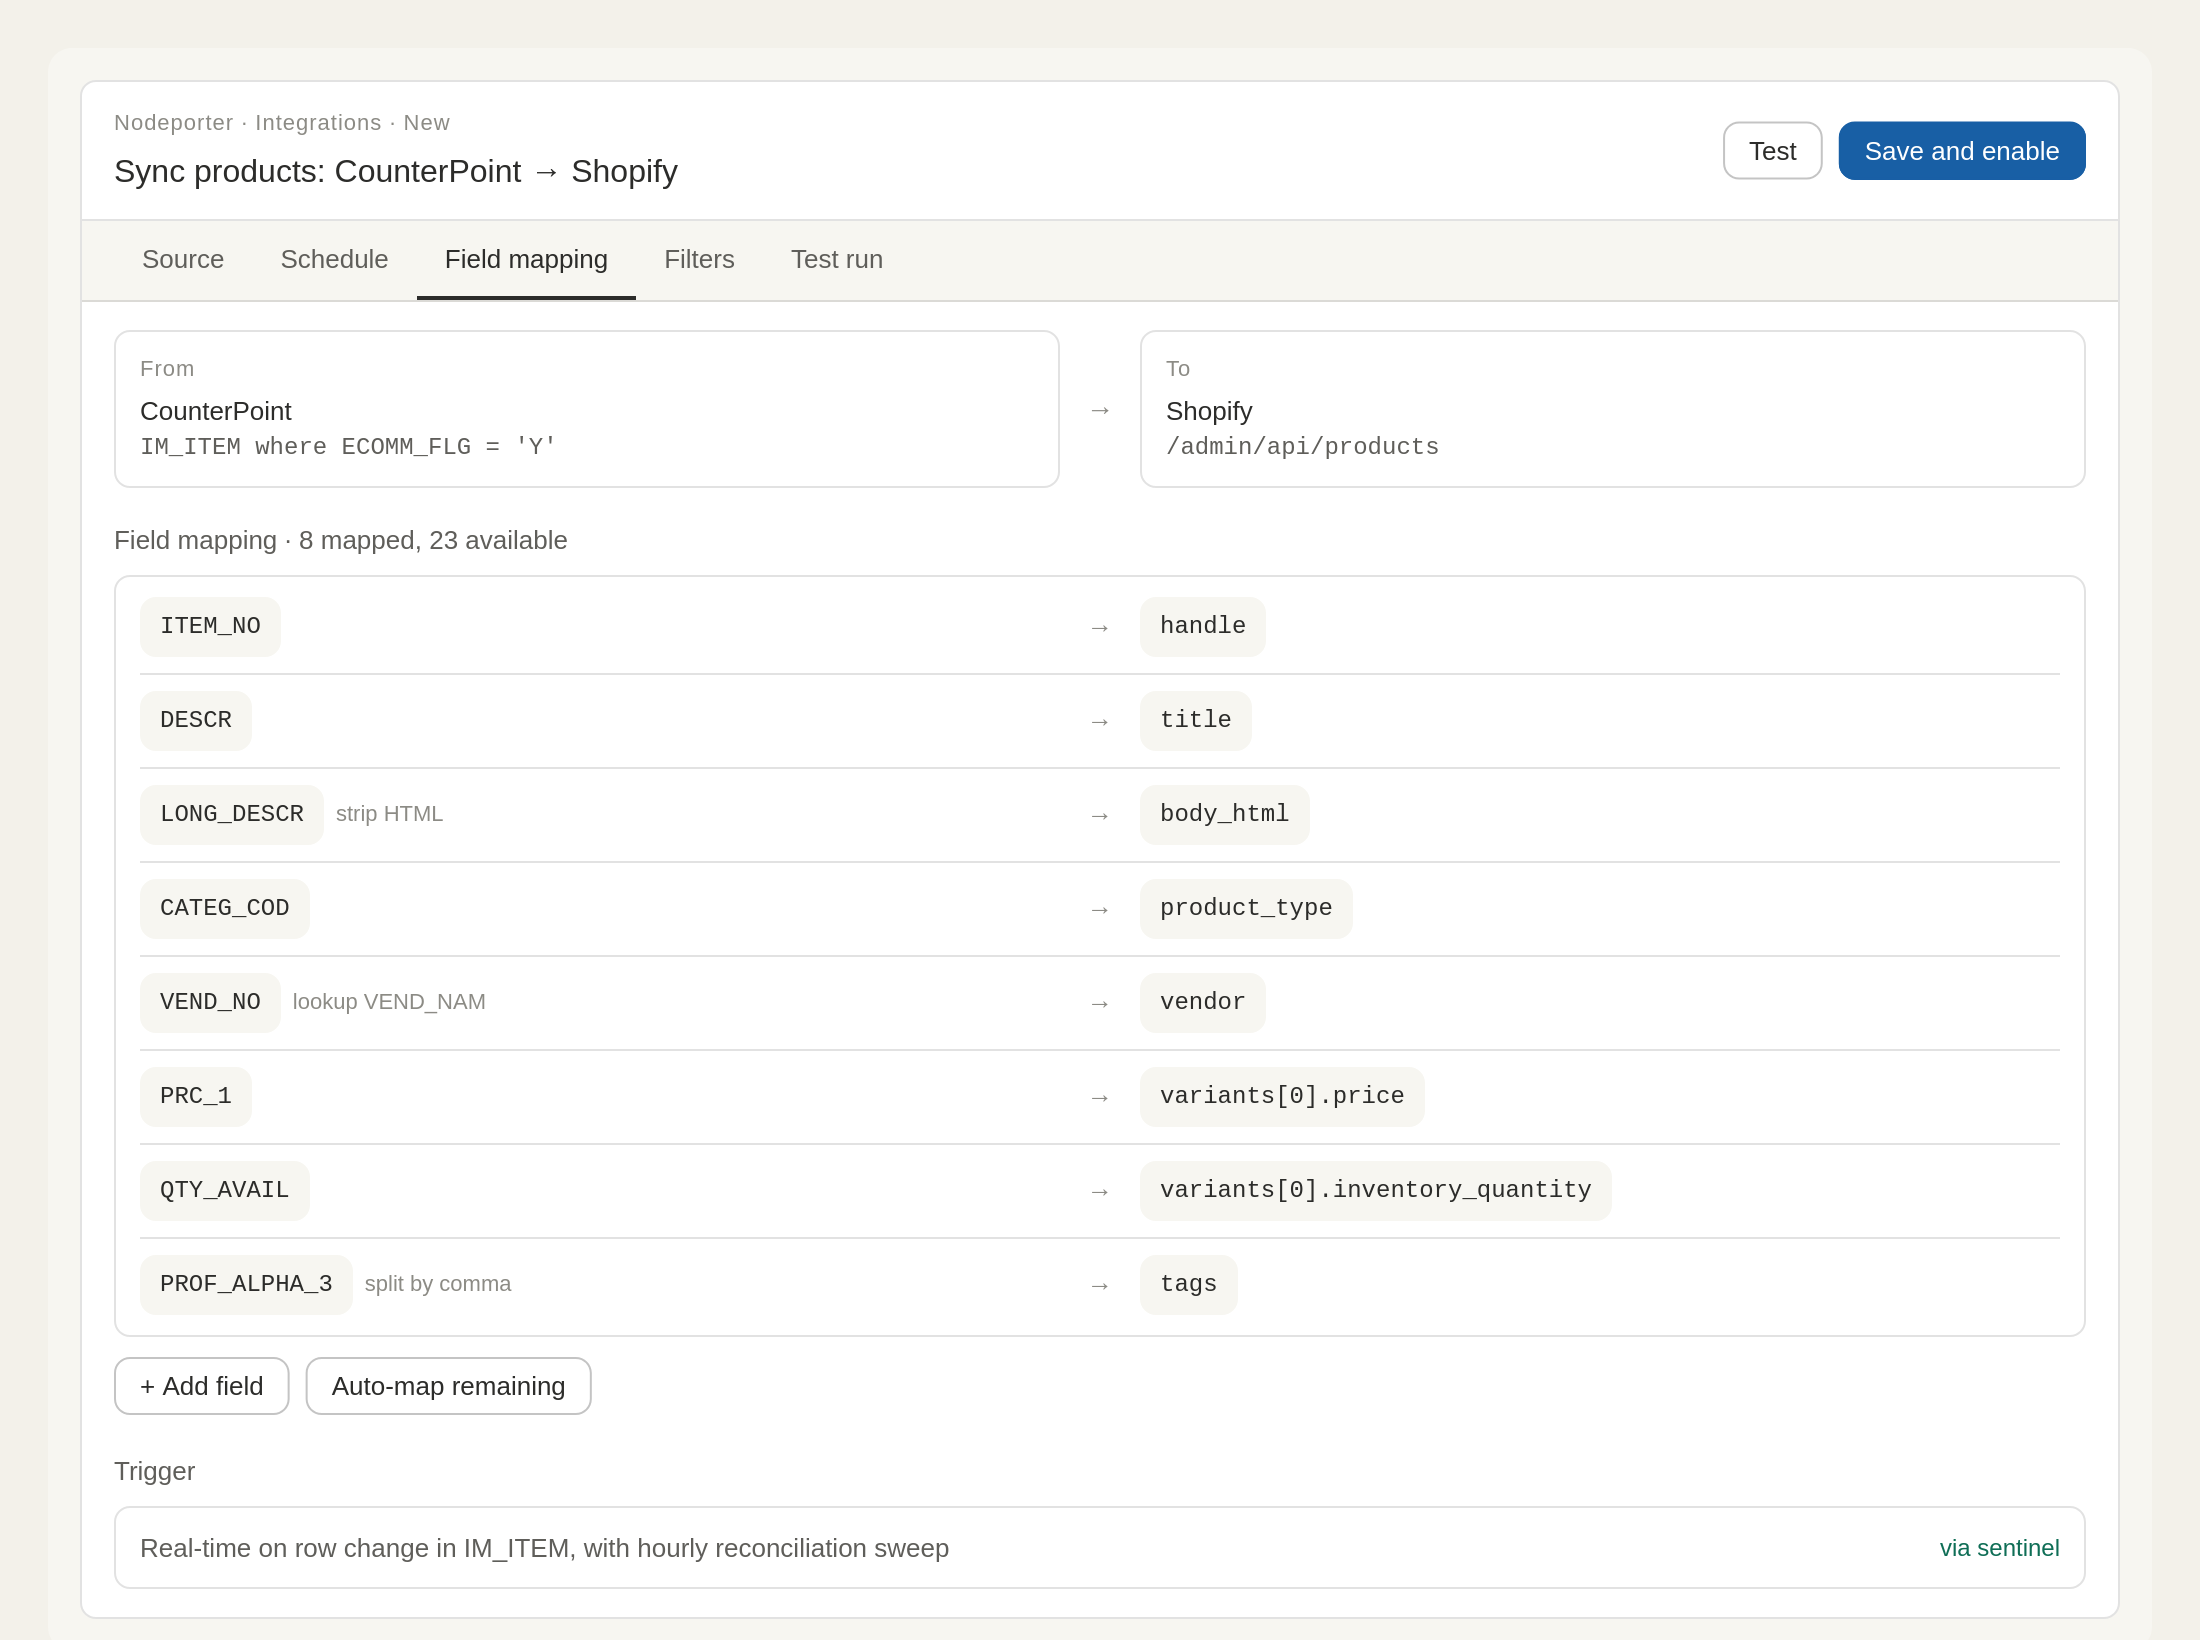This screenshot has width=2200, height=1640.
Task: Click the arrow between ITEM_NO and handle
Action: pos(1100,627)
